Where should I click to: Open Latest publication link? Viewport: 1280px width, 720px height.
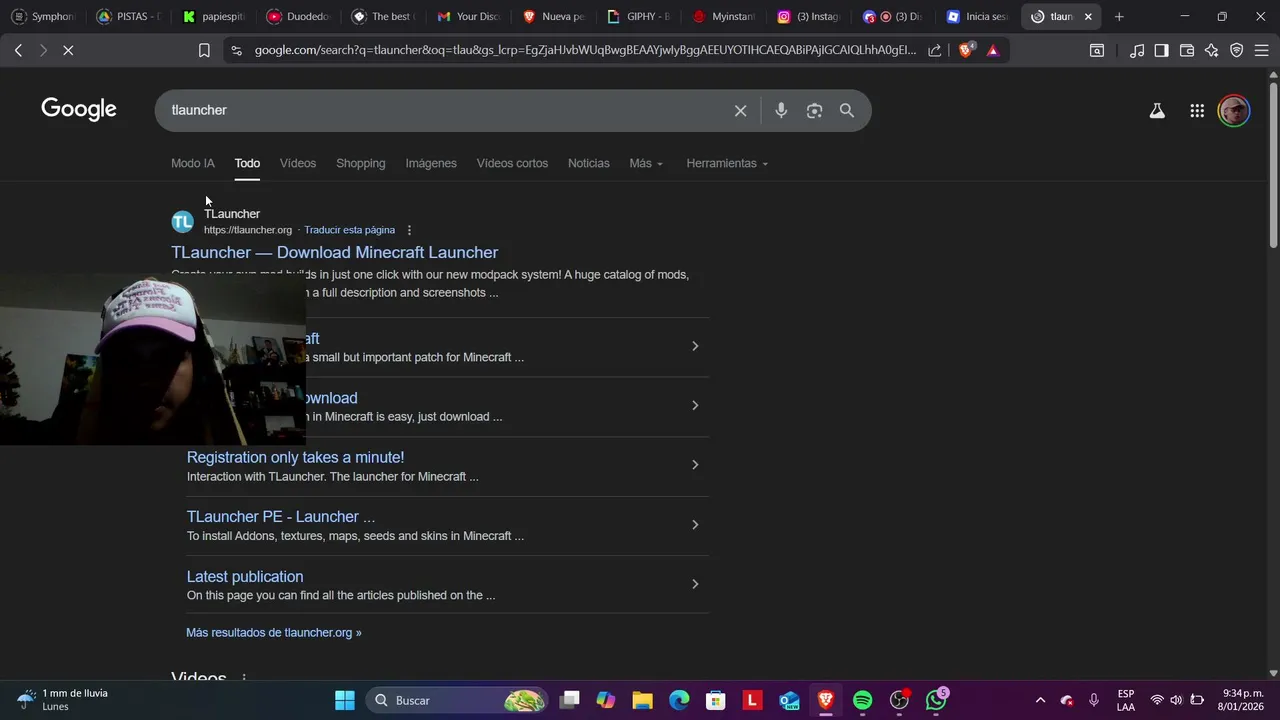[245, 577]
